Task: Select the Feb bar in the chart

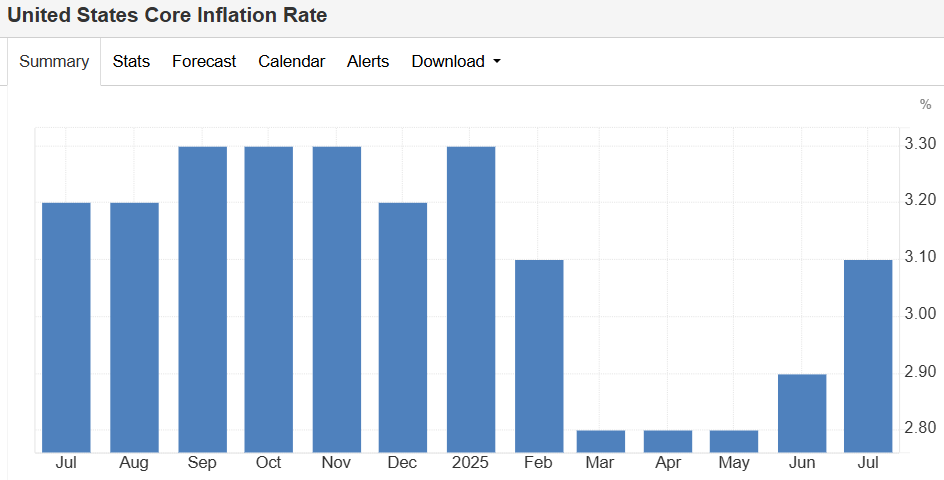Action: tap(539, 355)
